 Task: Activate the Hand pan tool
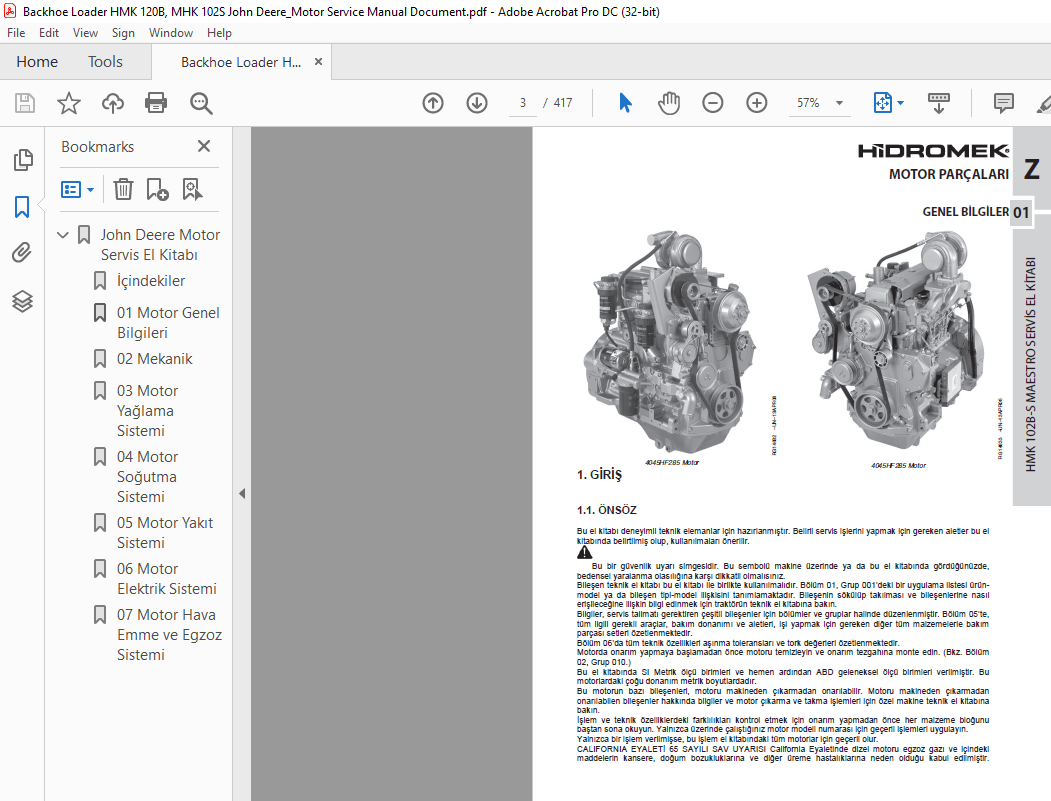[669, 103]
